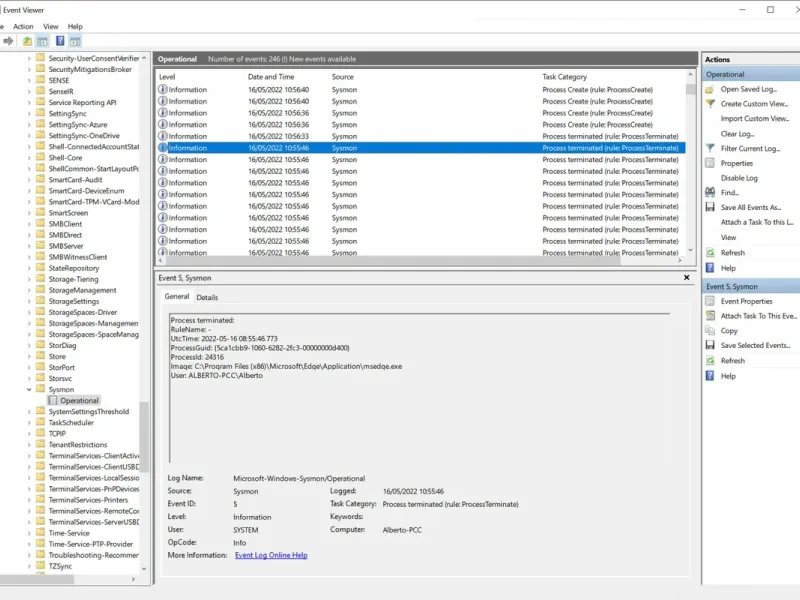The width and height of the screenshot is (800, 600).
Task: Select the TenantRestrictions tree item
Action: (78, 445)
